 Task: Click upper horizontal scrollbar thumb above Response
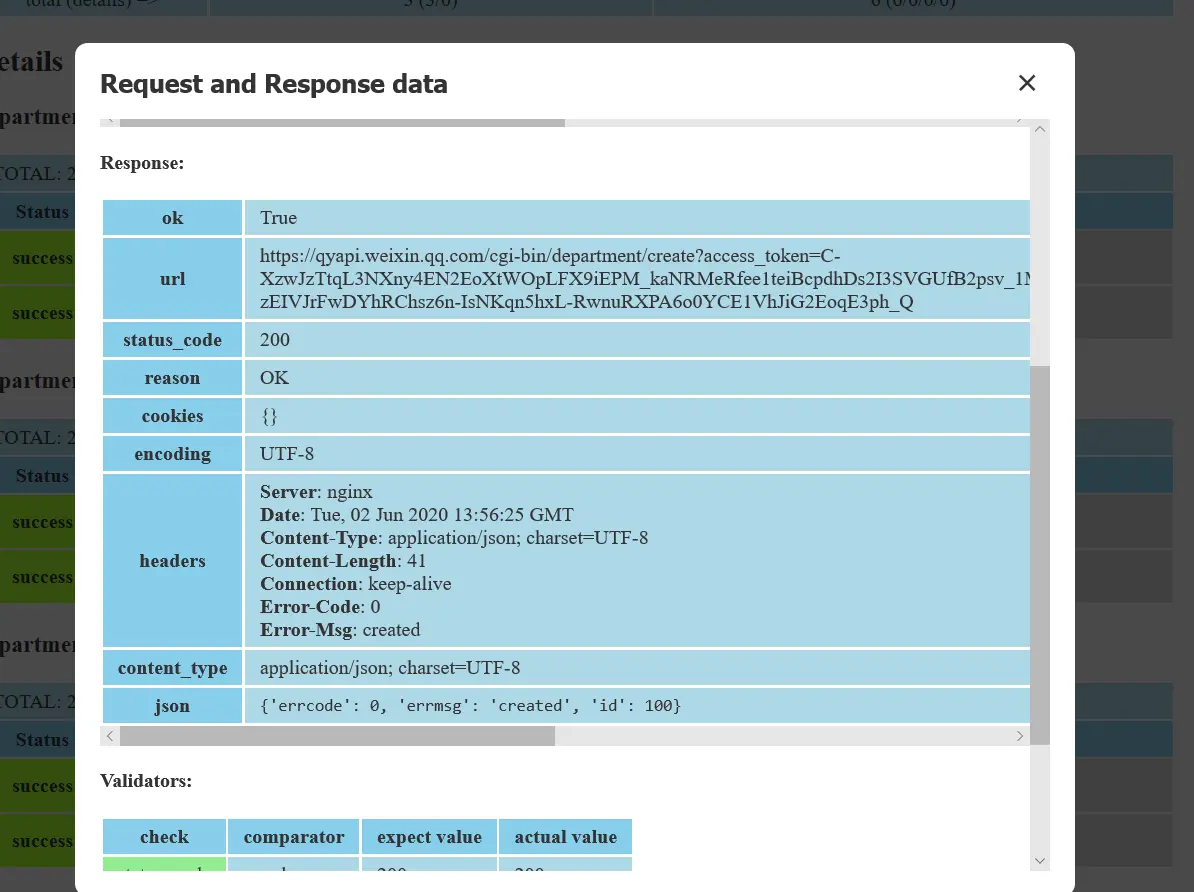[342, 122]
